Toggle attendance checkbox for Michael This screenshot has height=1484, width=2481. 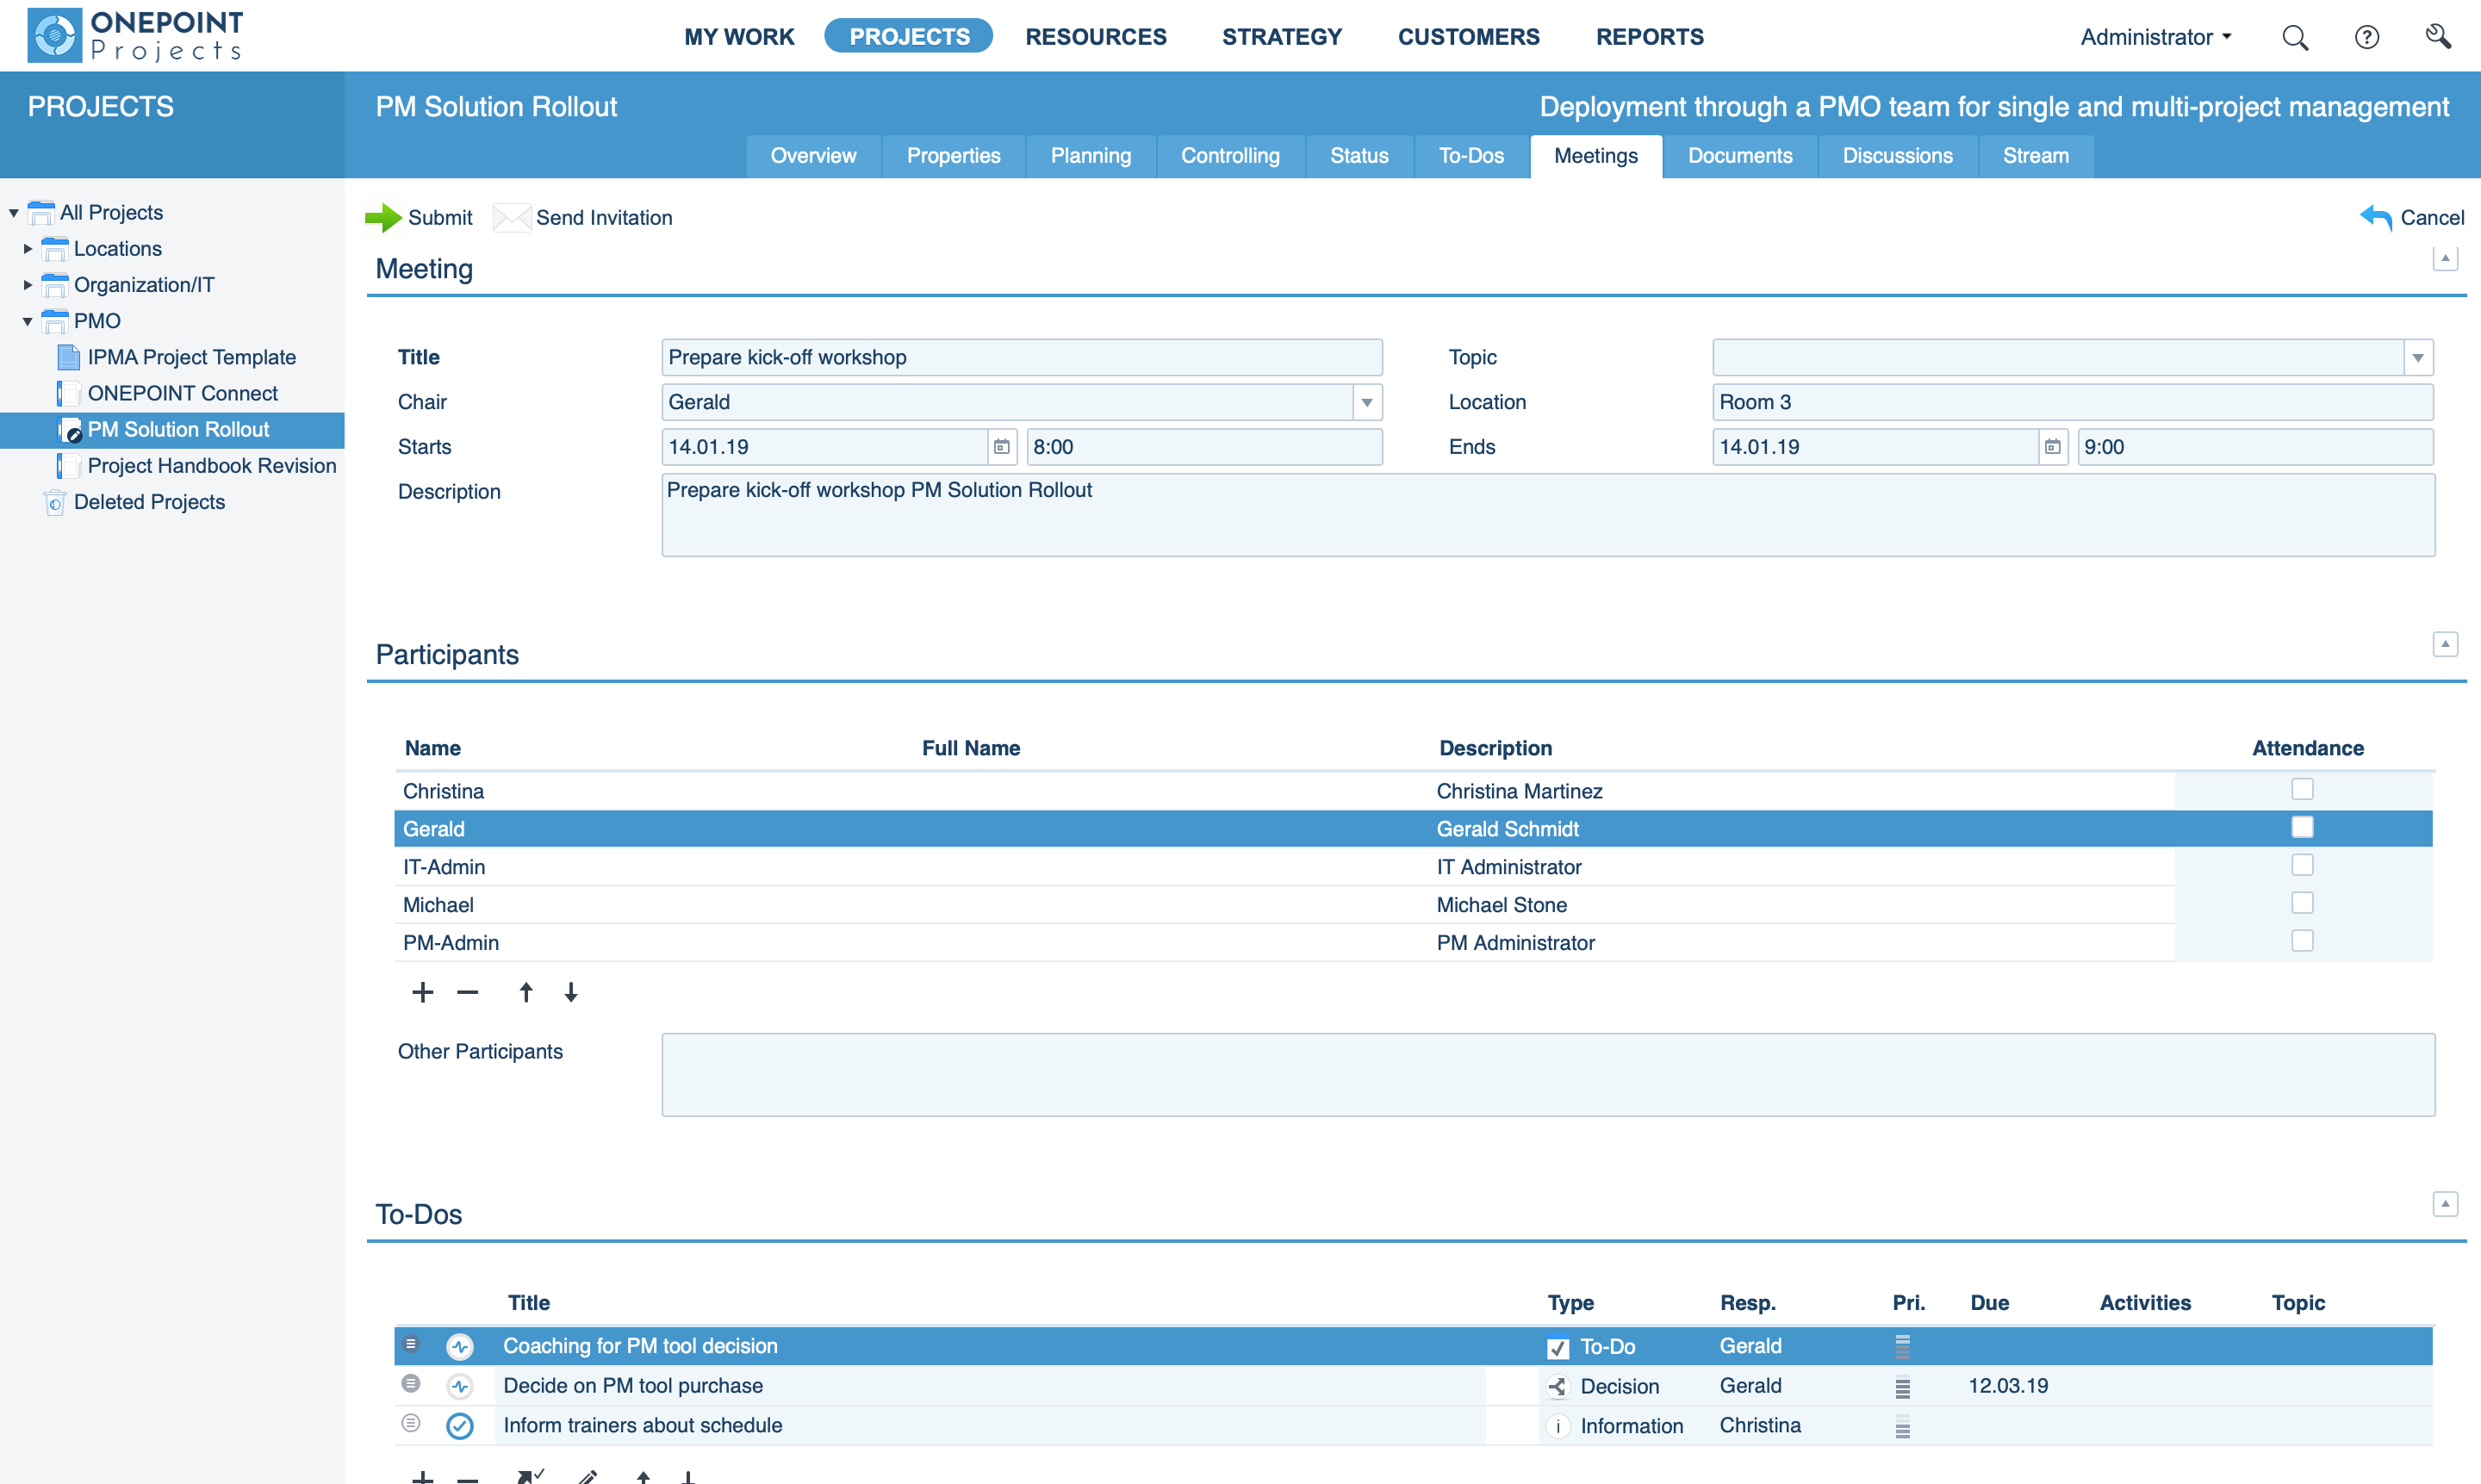(2302, 903)
